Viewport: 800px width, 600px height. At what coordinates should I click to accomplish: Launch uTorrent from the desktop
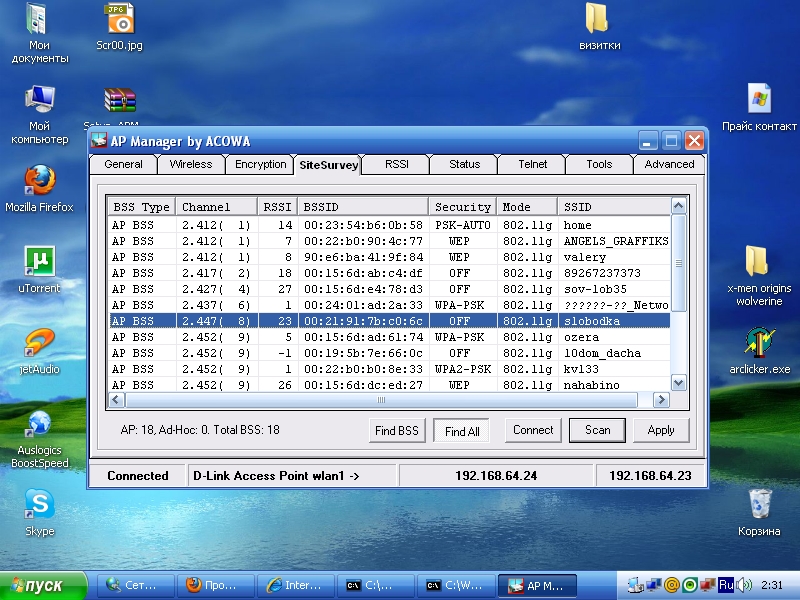39,263
